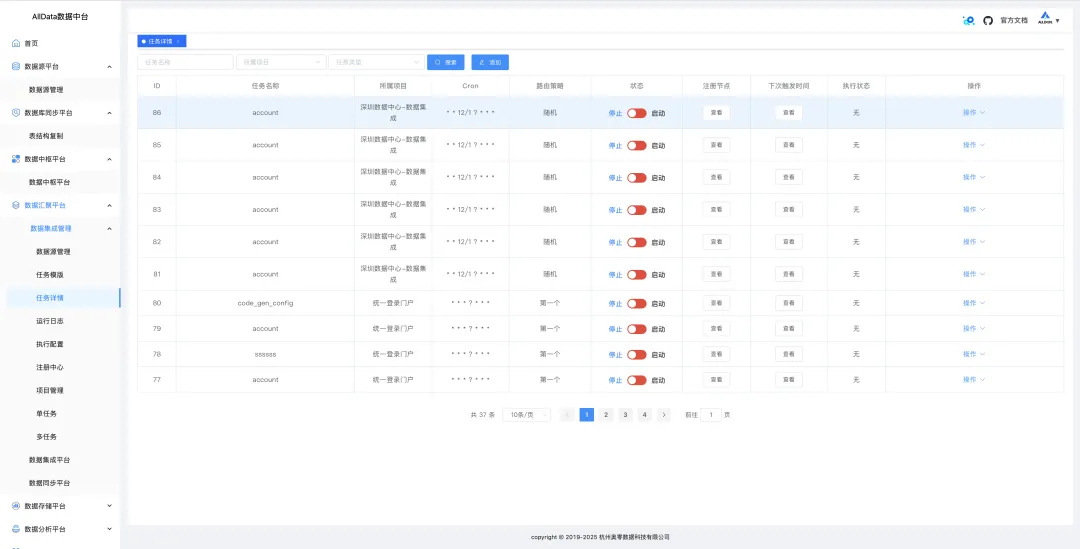The image size is (1080, 549).
Task: Toggle the status switch for task ID 84
Action: point(636,178)
